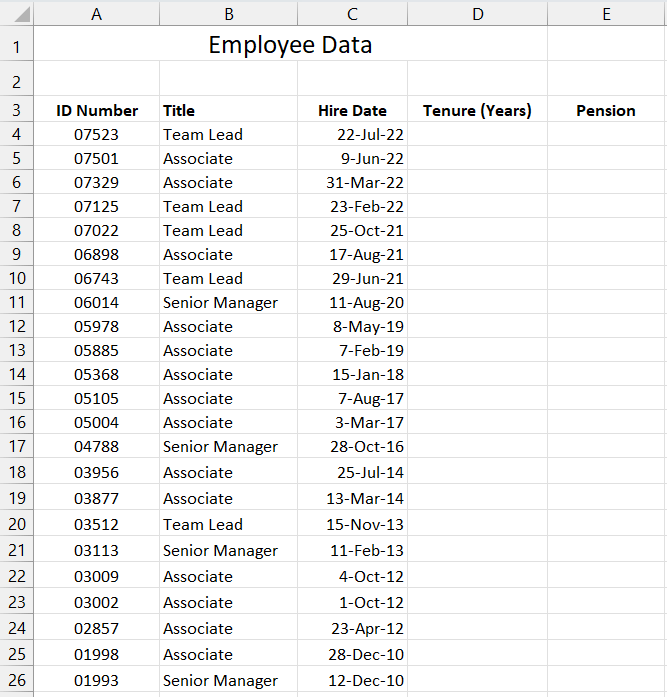The width and height of the screenshot is (667, 697).
Task: Select the empty Tenure cell in row 4
Action: [x=477, y=134]
